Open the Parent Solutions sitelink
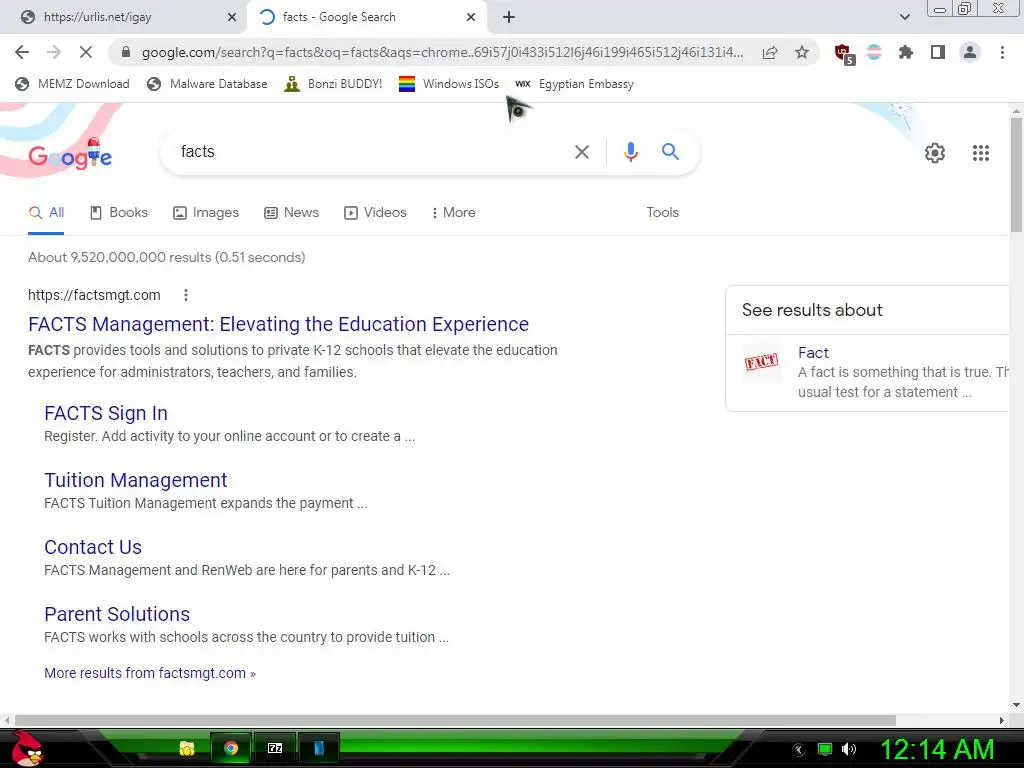This screenshot has width=1024, height=768. [117, 615]
